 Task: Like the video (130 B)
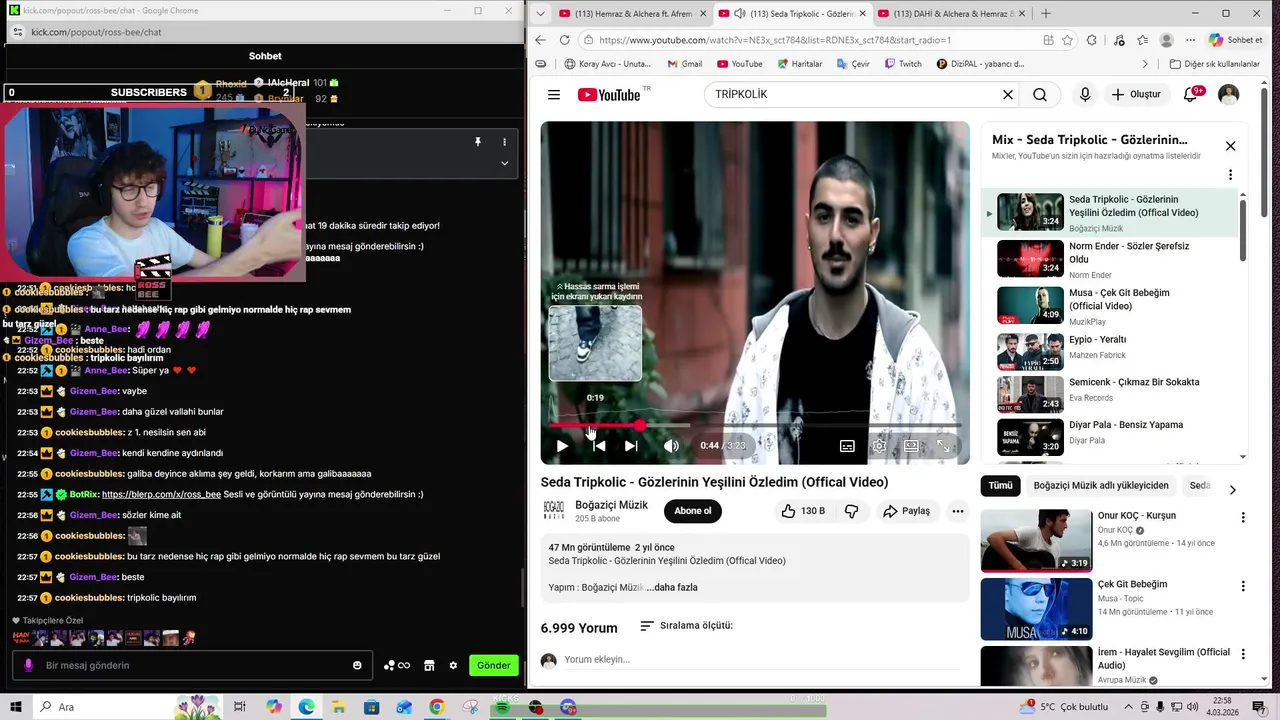pos(805,511)
